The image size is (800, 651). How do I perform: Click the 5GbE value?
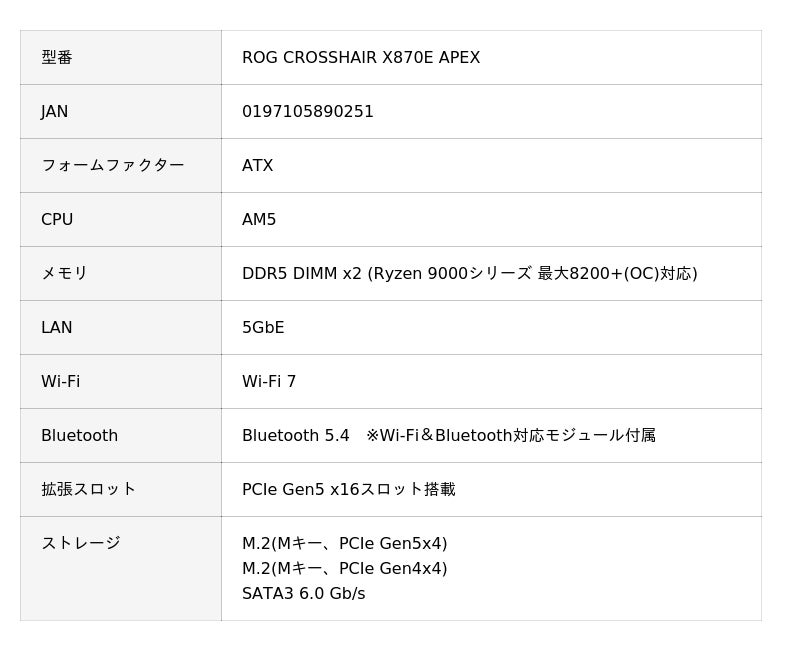pyautogui.click(x=263, y=328)
